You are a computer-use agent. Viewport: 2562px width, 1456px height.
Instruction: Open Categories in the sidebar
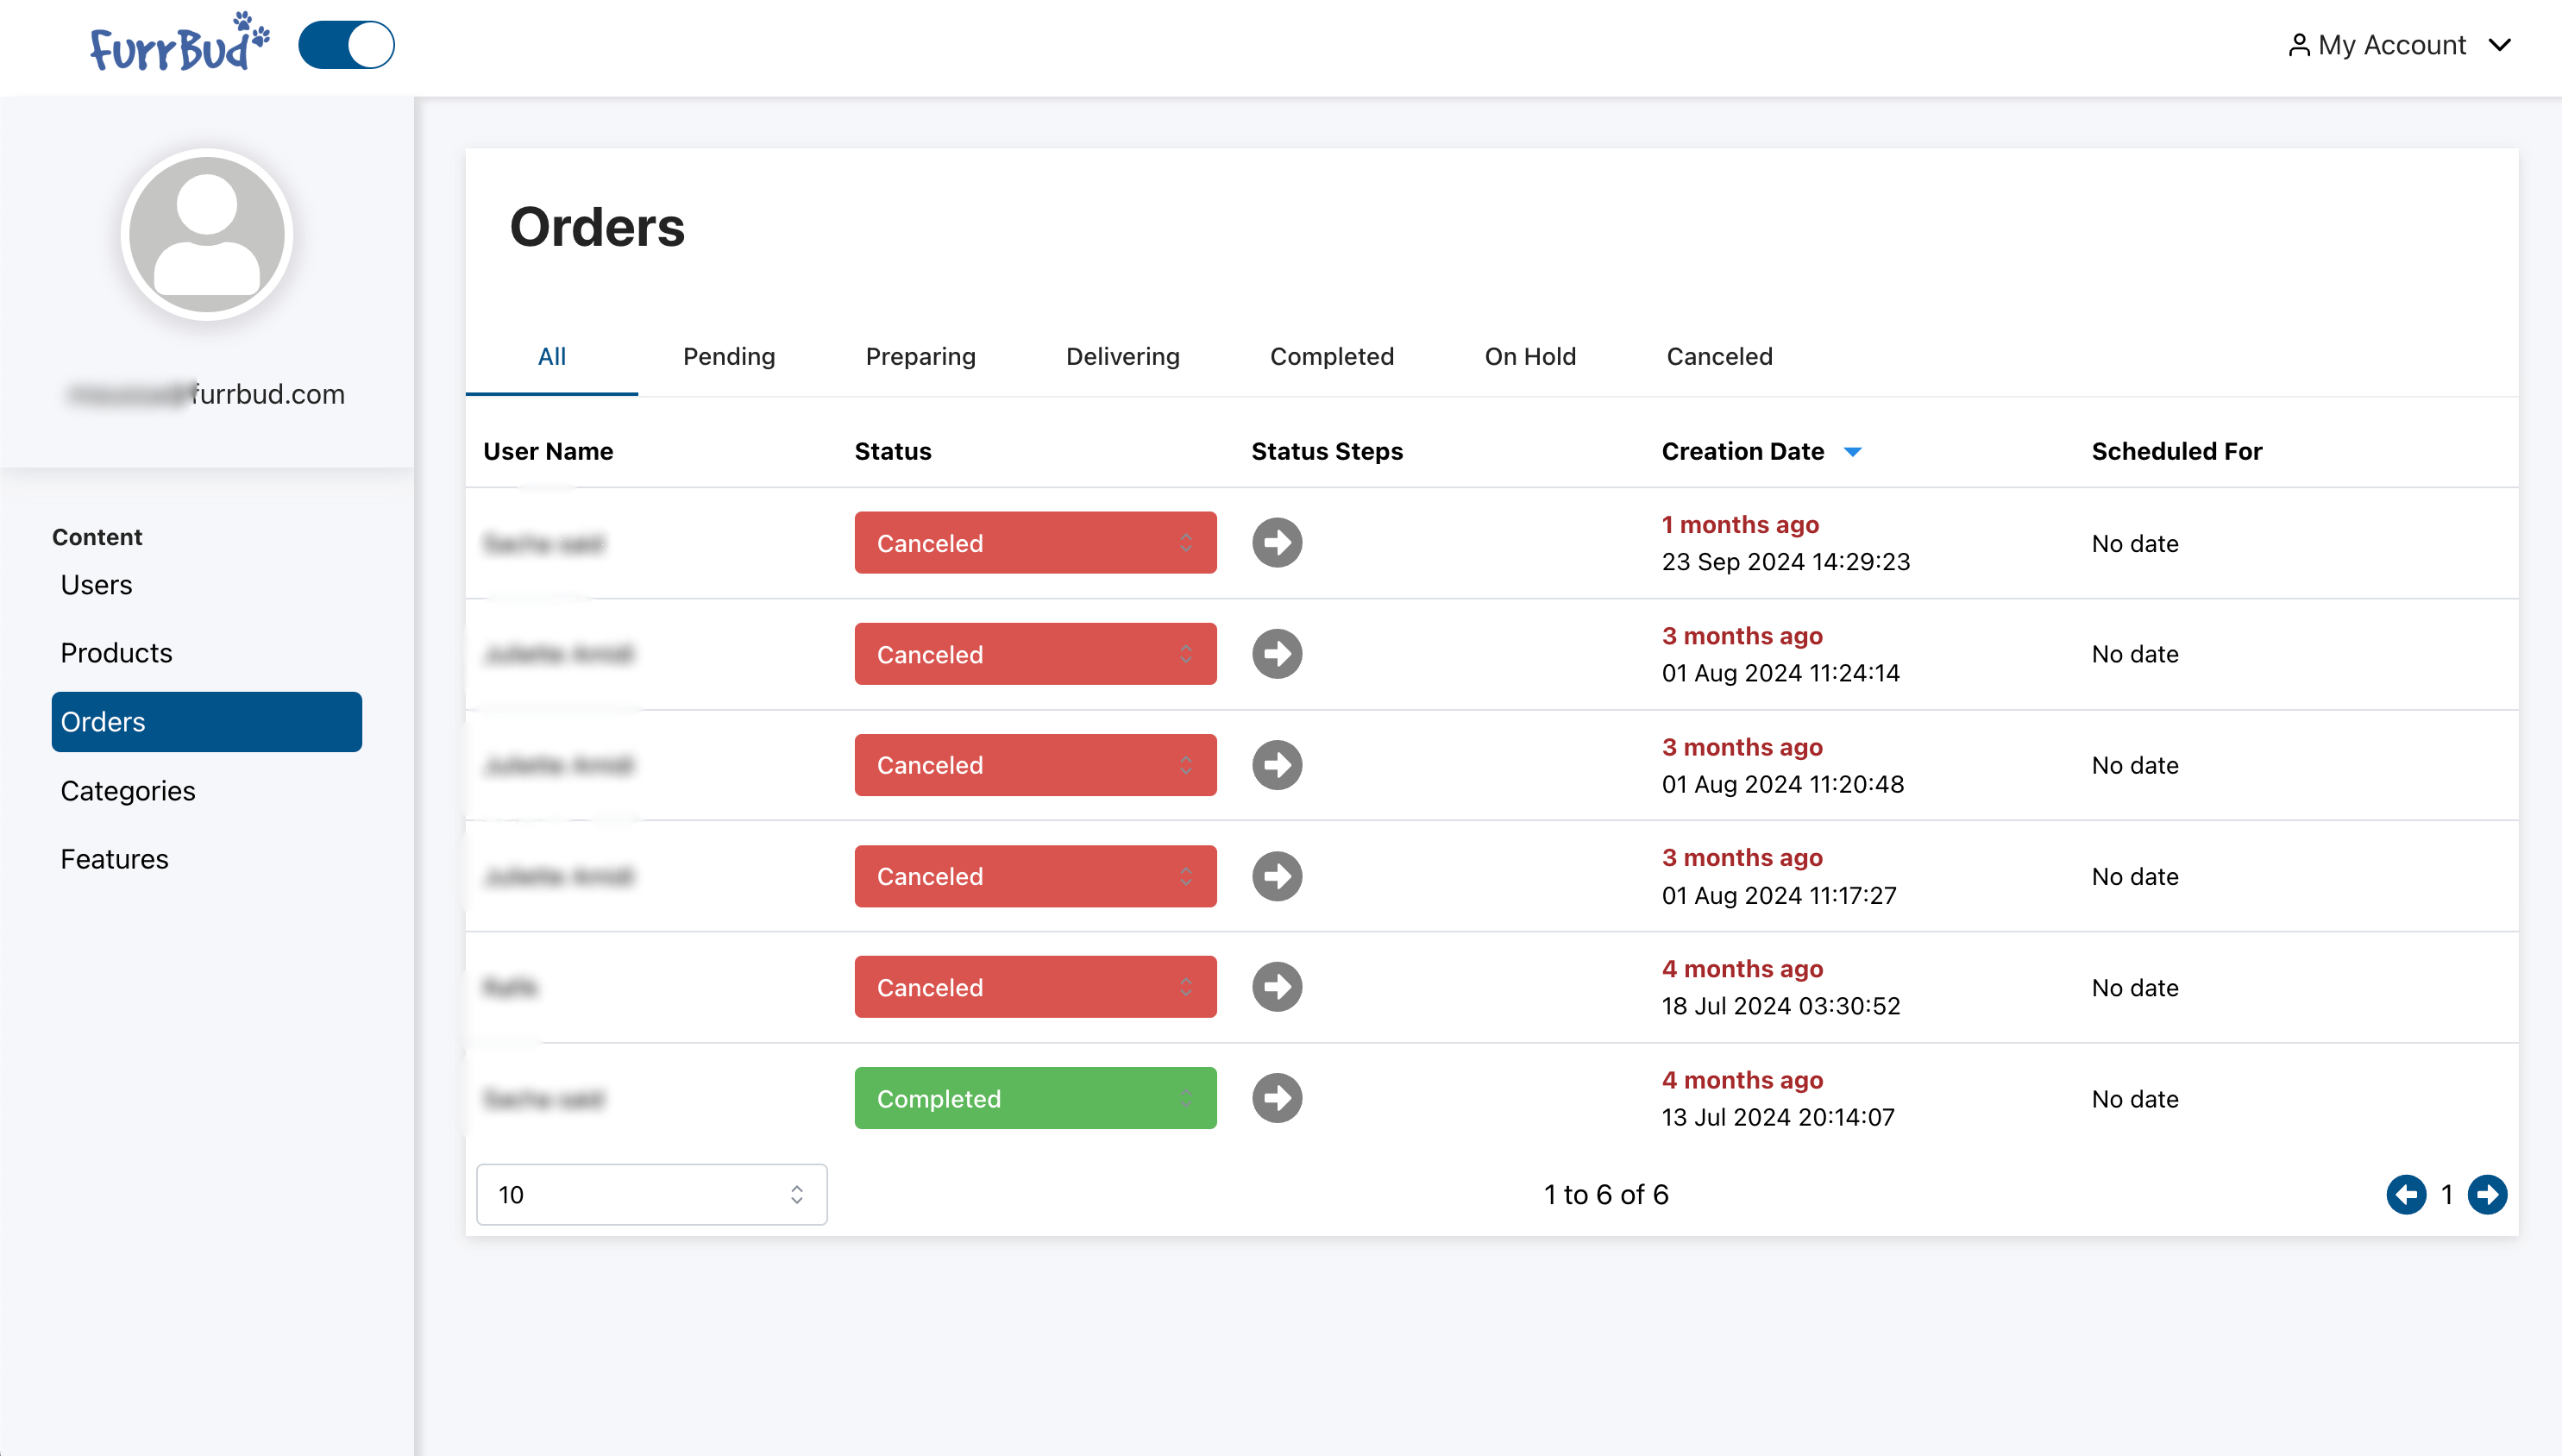click(128, 791)
